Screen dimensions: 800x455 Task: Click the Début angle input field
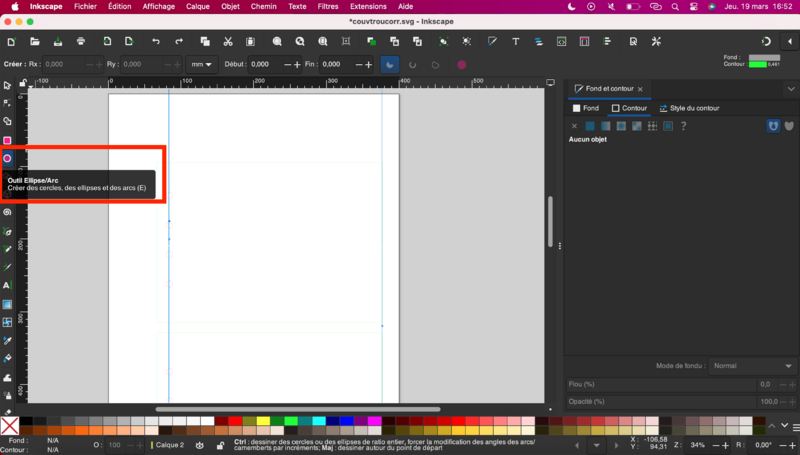click(265, 64)
